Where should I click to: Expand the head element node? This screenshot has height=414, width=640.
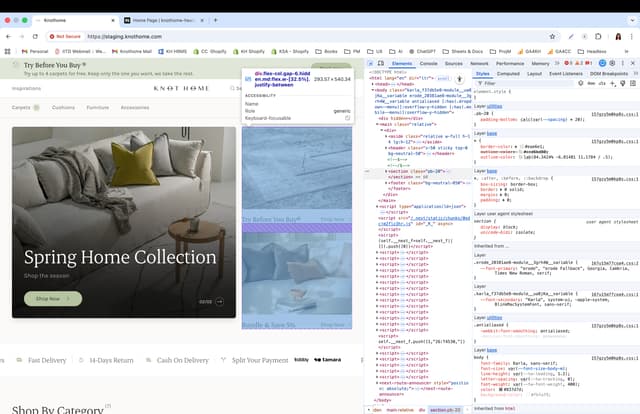tap(373, 84)
